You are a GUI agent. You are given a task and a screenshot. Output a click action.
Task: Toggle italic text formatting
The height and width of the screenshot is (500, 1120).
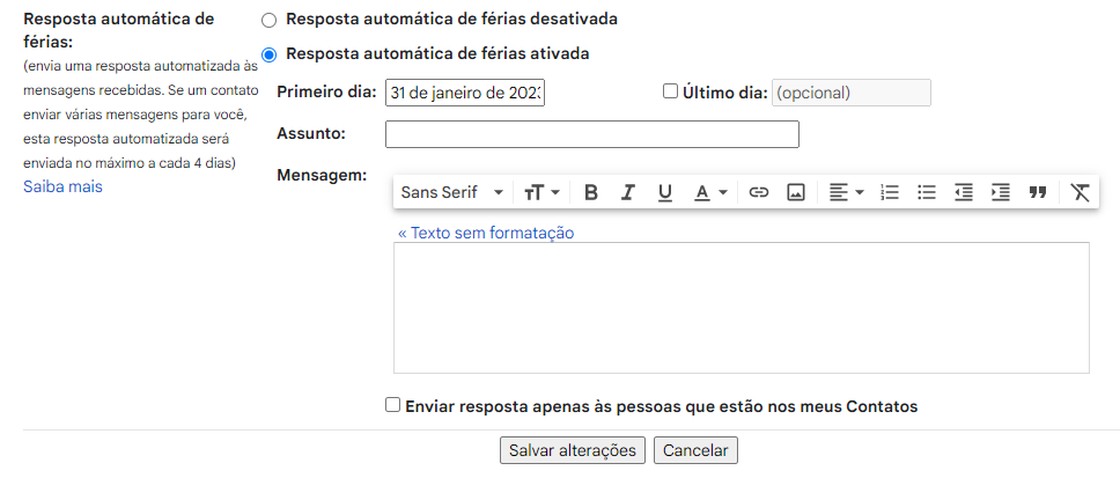[628, 192]
